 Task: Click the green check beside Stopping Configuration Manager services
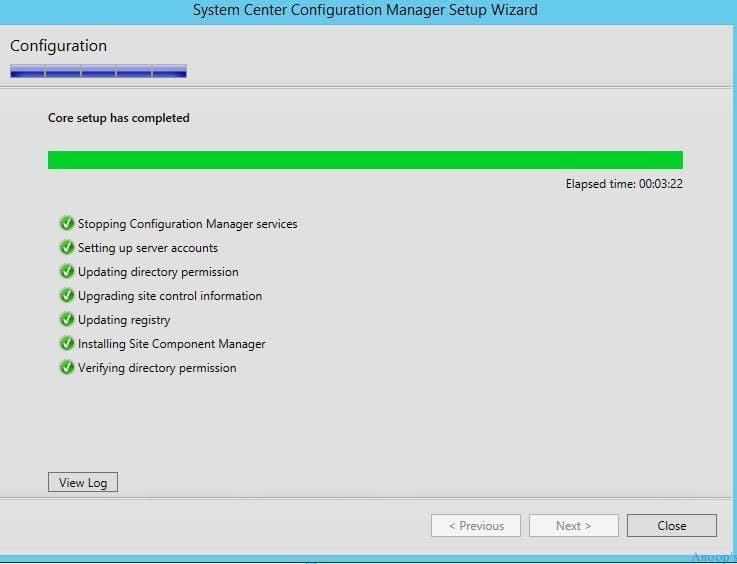click(x=67, y=223)
